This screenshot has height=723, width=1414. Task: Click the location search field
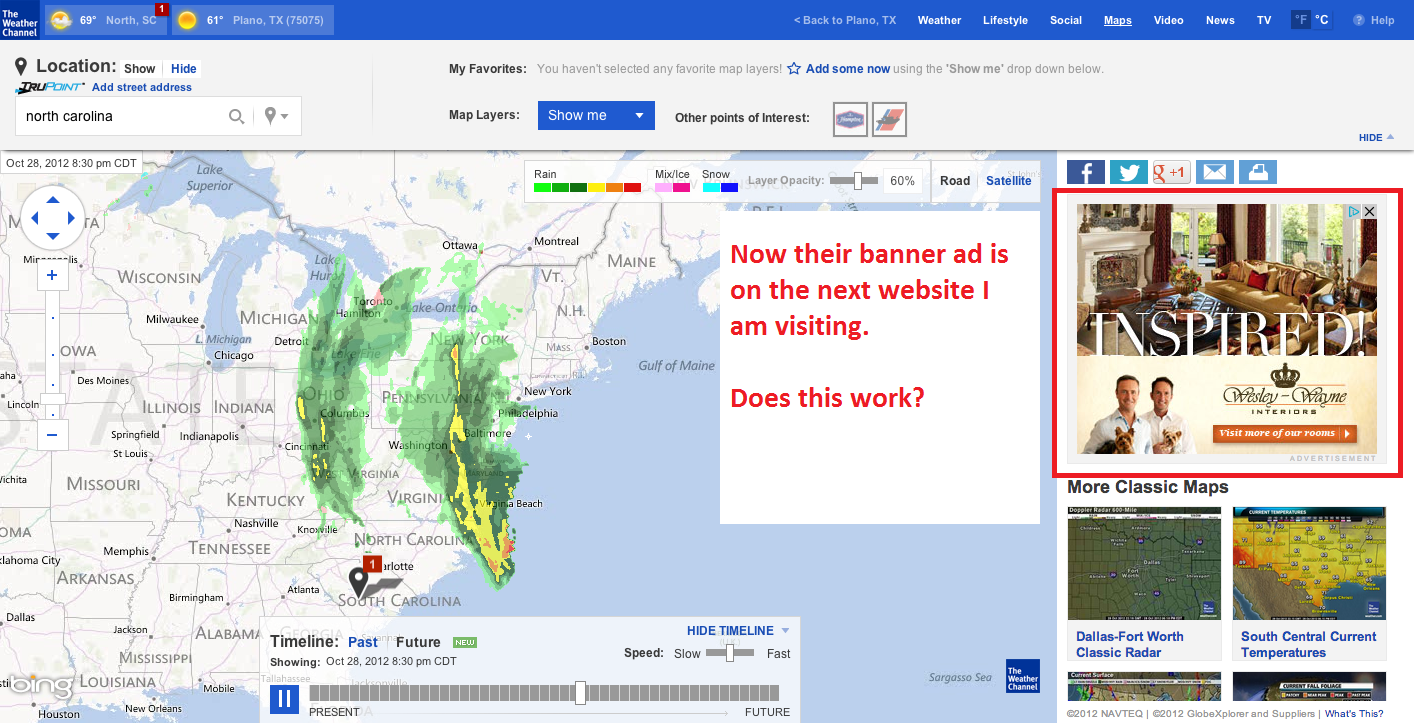122,116
